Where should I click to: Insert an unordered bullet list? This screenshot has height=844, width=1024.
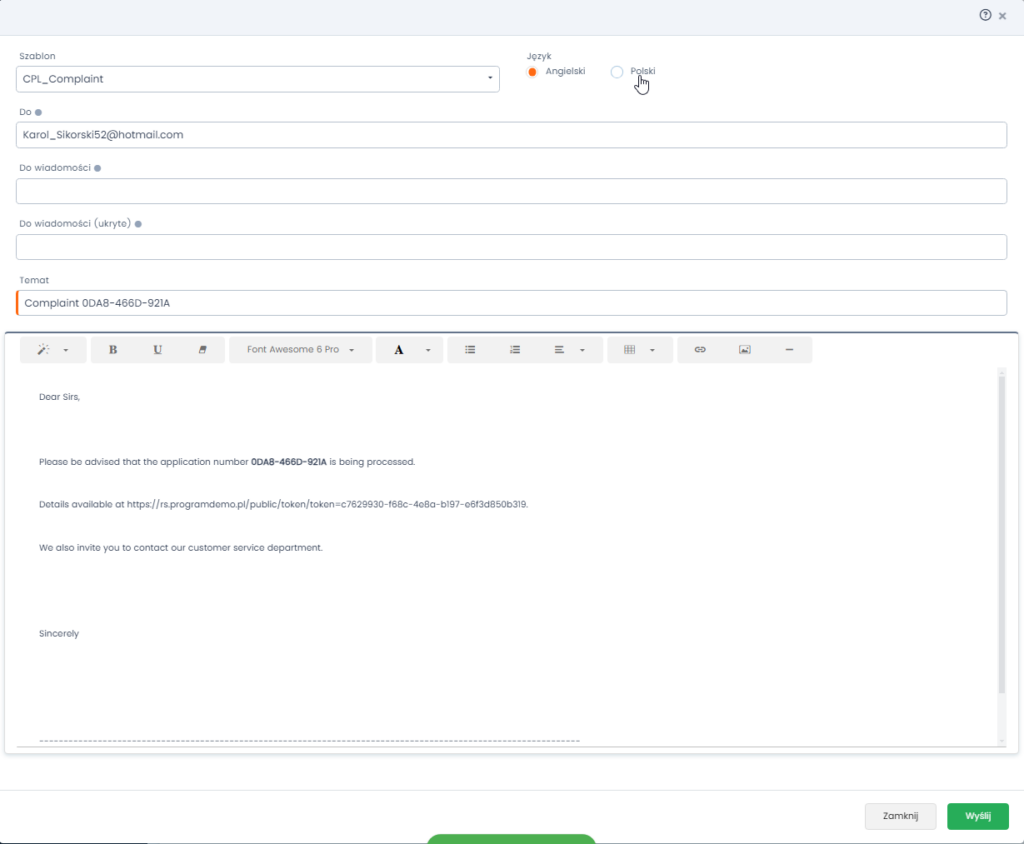click(x=470, y=350)
